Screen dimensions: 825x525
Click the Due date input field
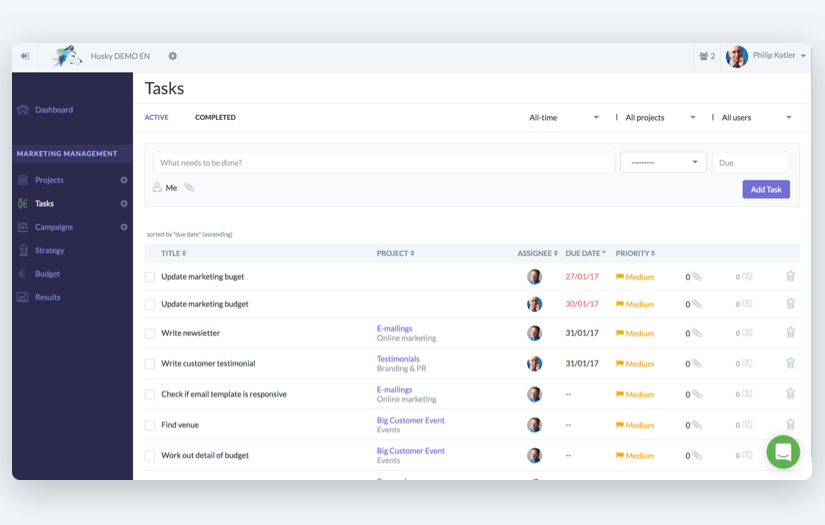click(750, 163)
